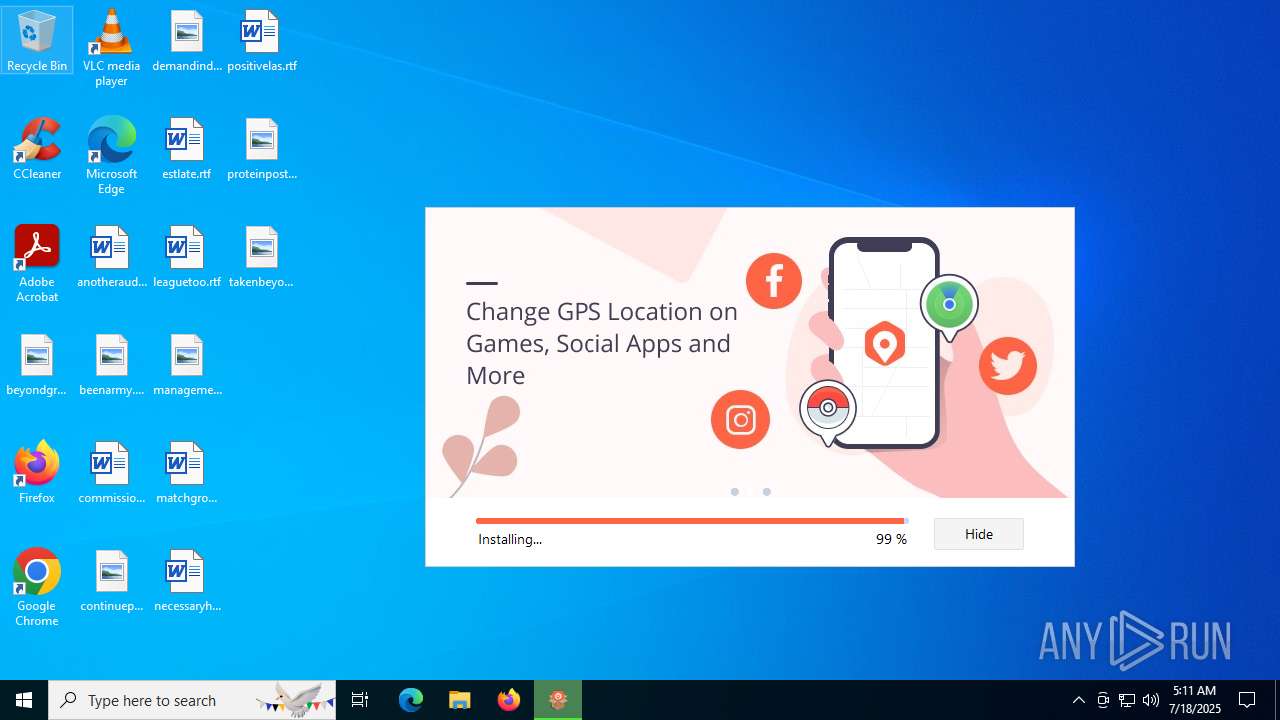Click the Instagram icon in installer banner
This screenshot has width=1280, height=720.
(741, 419)
